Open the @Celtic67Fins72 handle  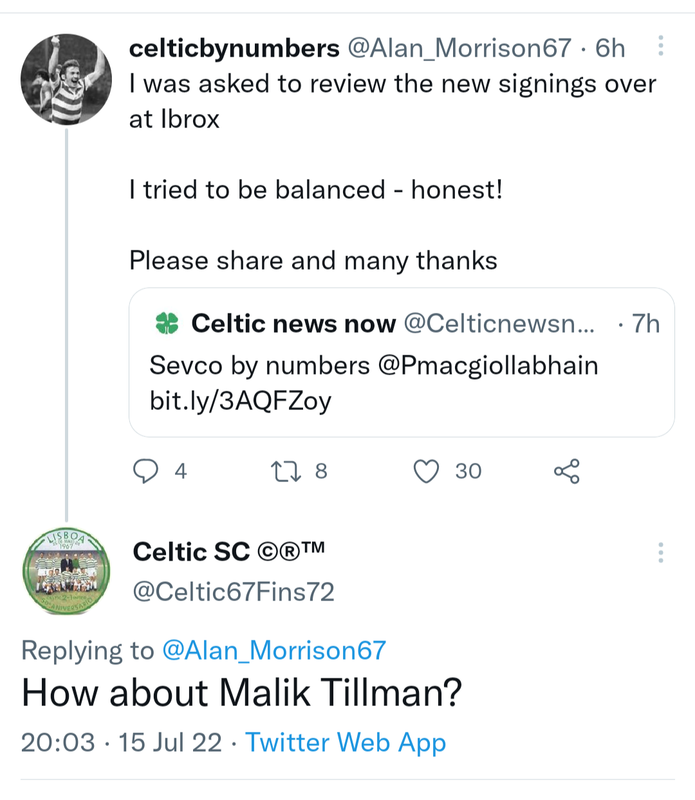pos(234,592)
